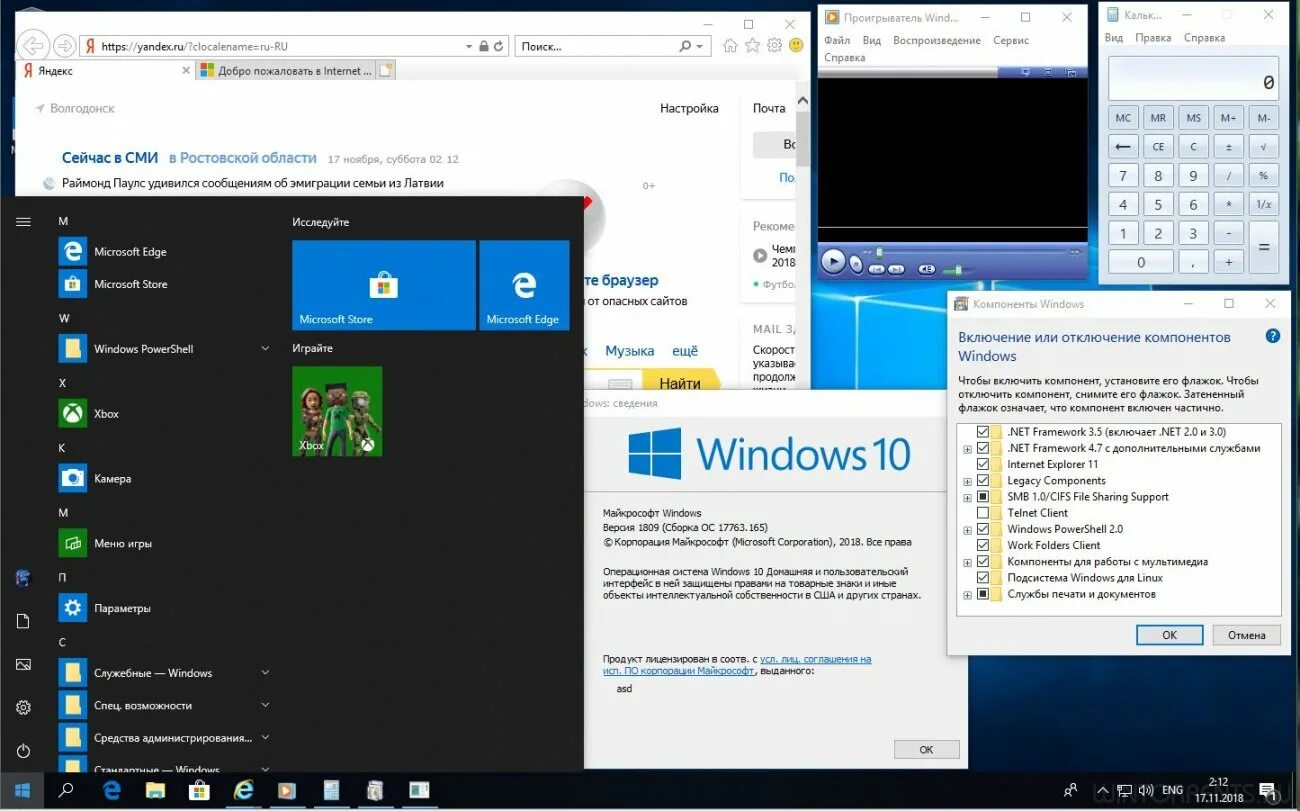Click the Play button in Windows Media Player
The image size is (1300, 811).
pyautogui.click(x=832, y=262)
